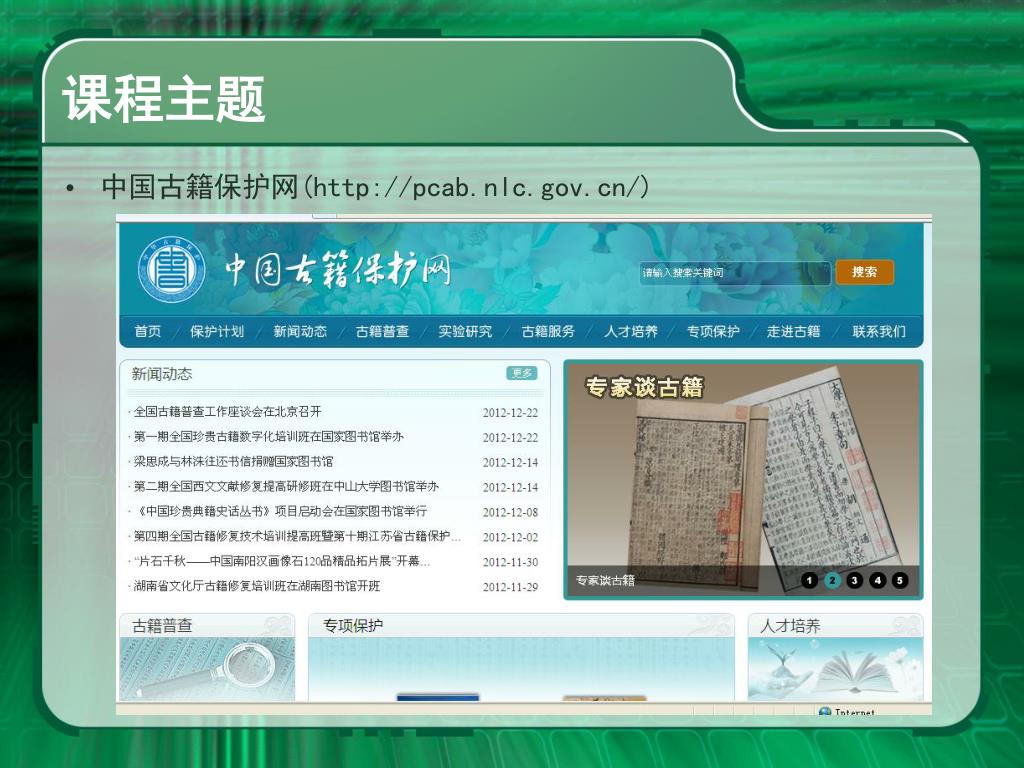Image resolution: width=1024 pixels, height=768 pixels.
Task: Open news 全国古籍普查工作座谈会在北京召开
Action: point(227,411)
